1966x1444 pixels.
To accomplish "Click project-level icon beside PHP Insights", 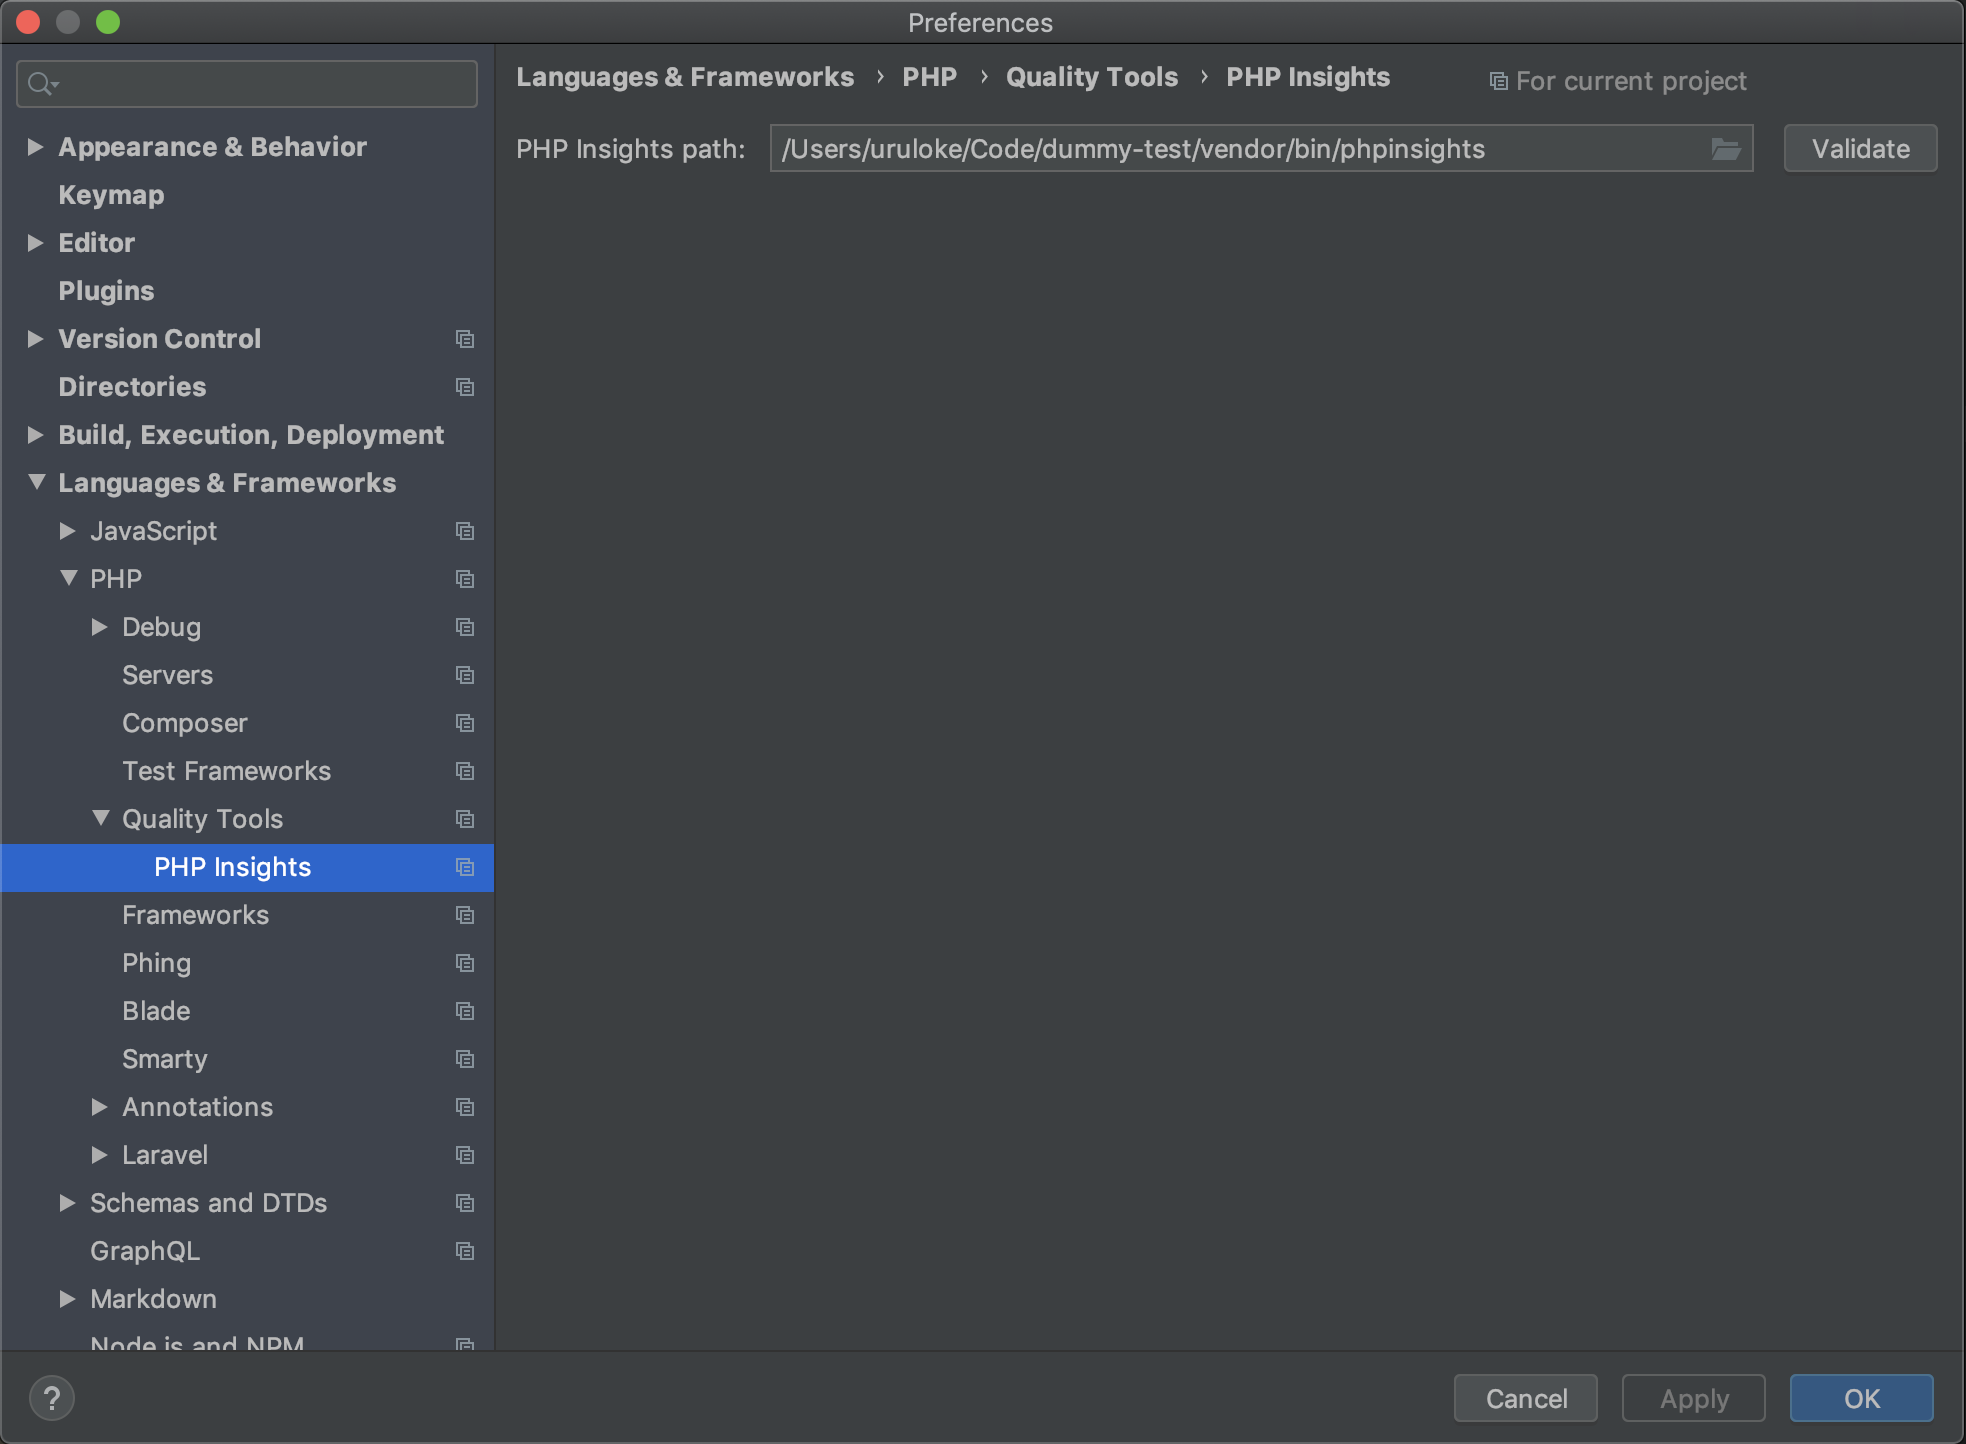I will [465, 867].
